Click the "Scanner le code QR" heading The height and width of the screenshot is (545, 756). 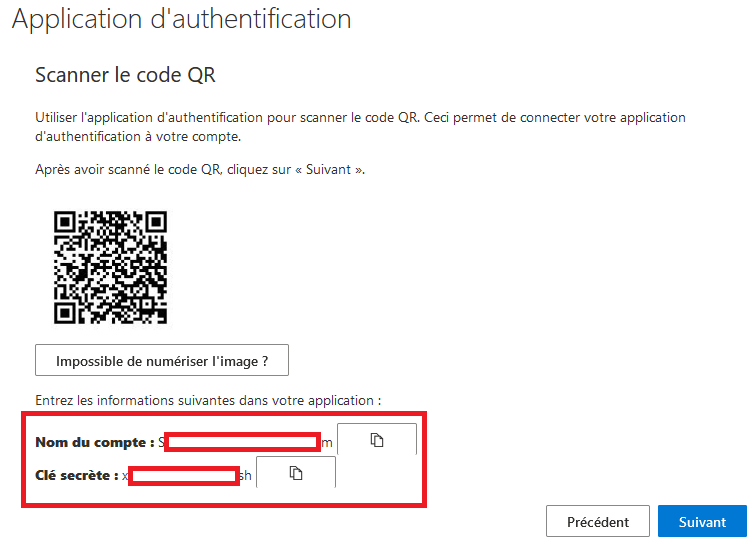(125, 75)
